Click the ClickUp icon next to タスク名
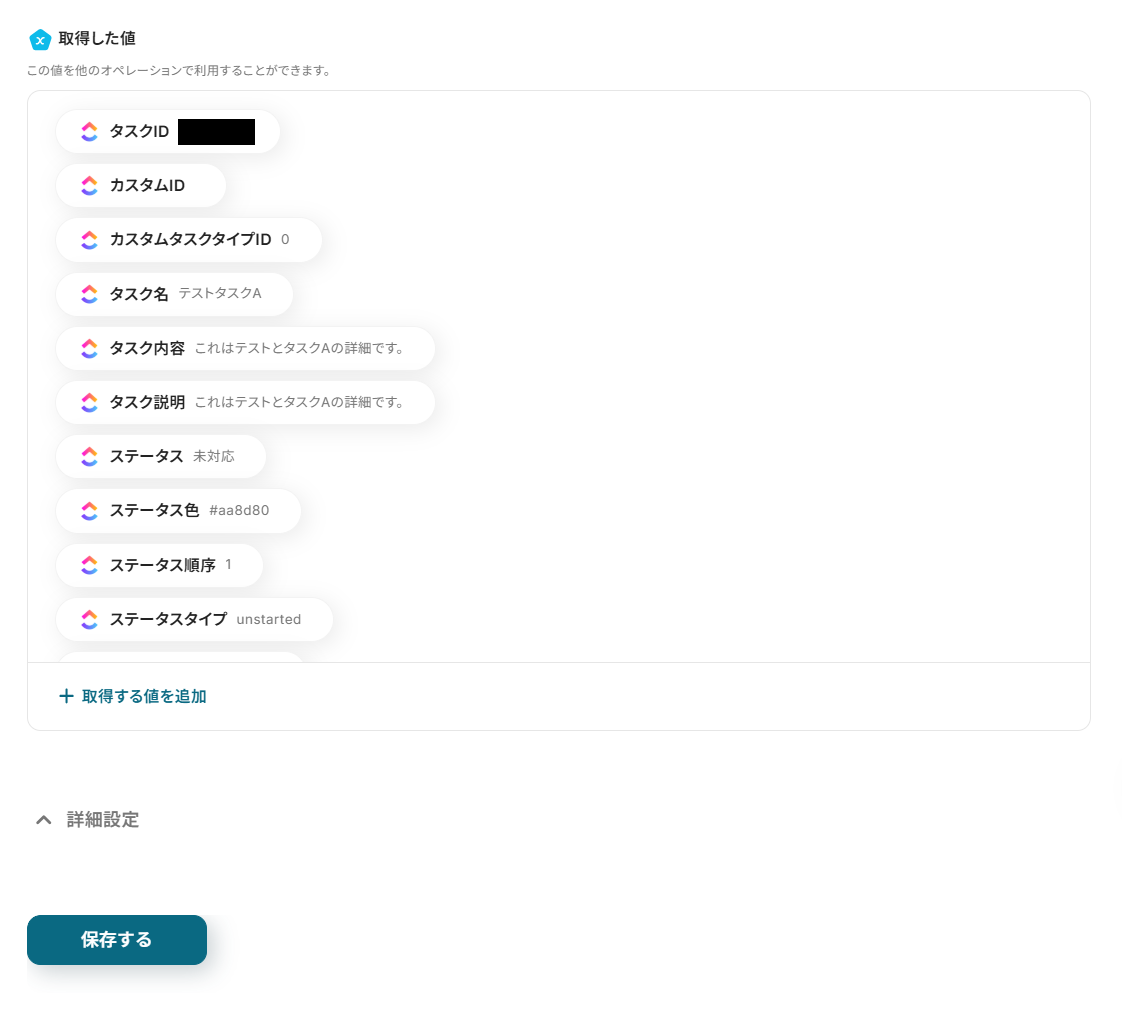 89,294
